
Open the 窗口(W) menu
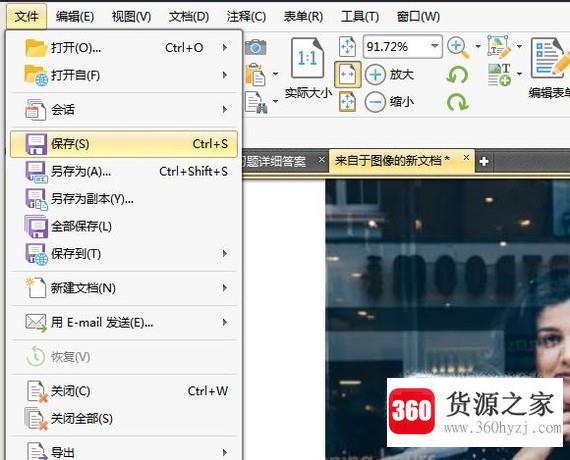pos(418,16)
